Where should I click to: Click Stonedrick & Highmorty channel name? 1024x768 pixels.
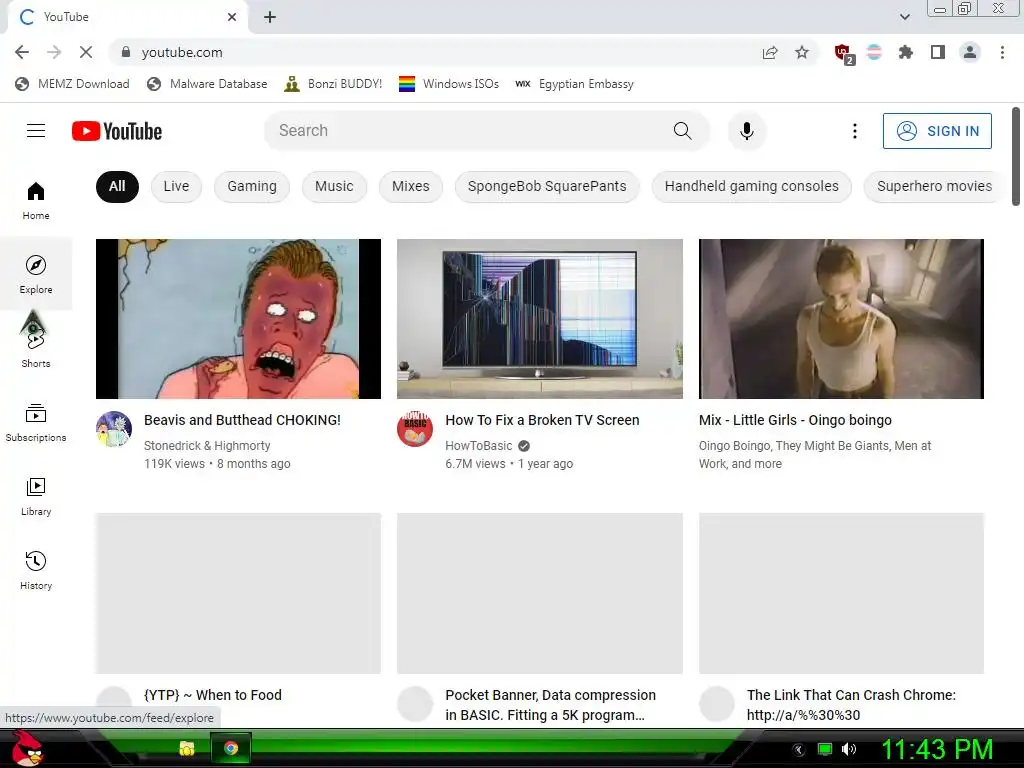coord(207,445)
